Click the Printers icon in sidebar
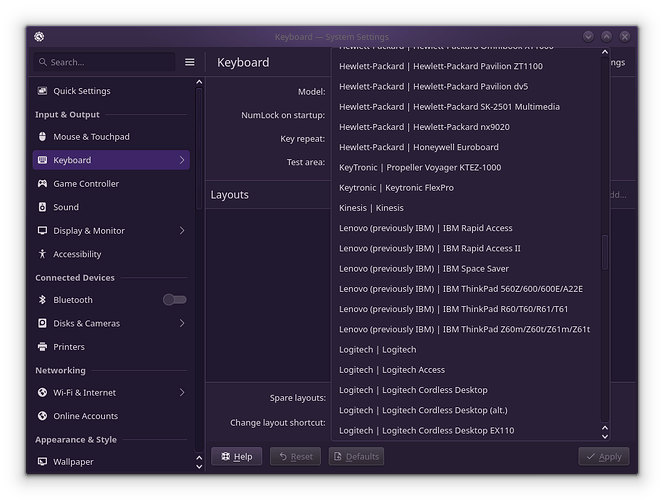664x500 pixels. [42, 347]
